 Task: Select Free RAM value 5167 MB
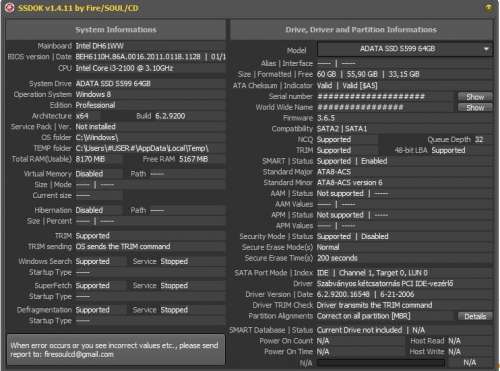click(193, 159)
